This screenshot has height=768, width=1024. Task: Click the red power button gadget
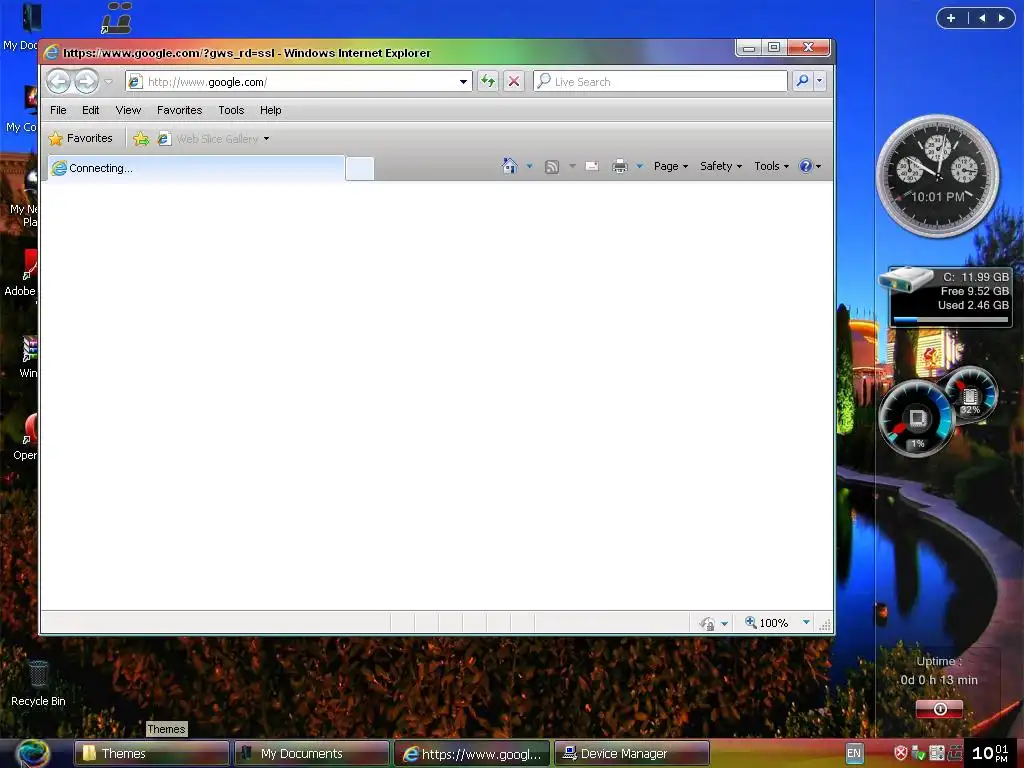pyautogui.click(x=939, y=709)
